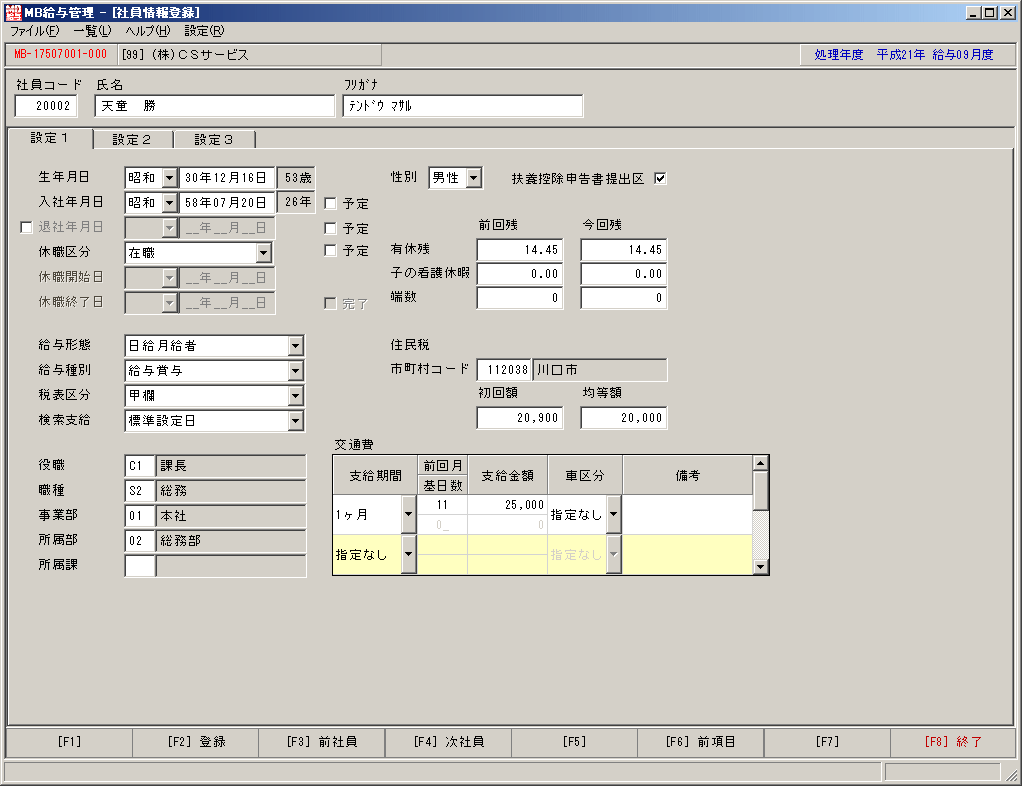Image resolution: width=1022 pixels, height=786 pixels.
Task: Open the 給与種別 dropdown
Action: pyautogui.click(x=295, y=371)
